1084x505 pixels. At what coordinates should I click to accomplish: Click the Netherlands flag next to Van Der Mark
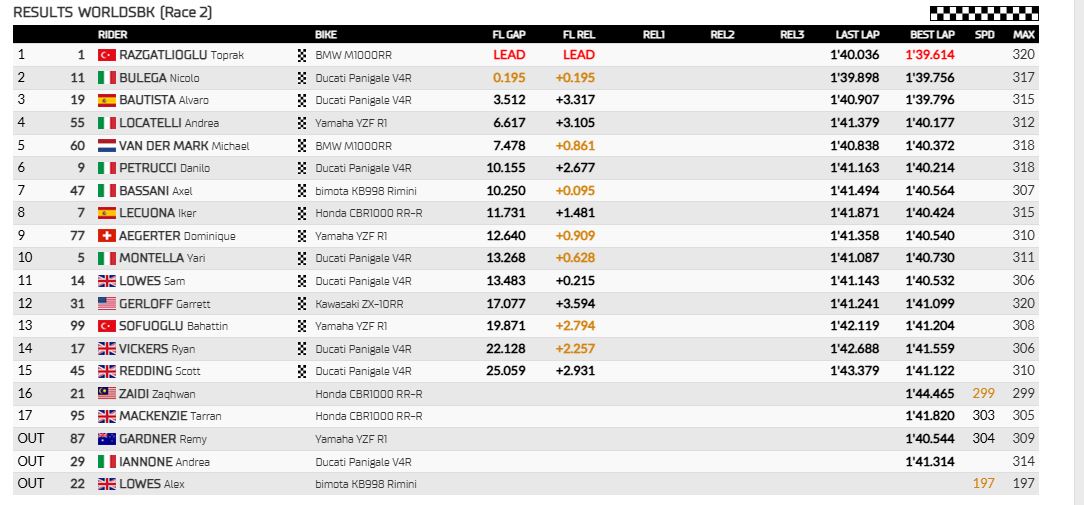click(106, 146)
